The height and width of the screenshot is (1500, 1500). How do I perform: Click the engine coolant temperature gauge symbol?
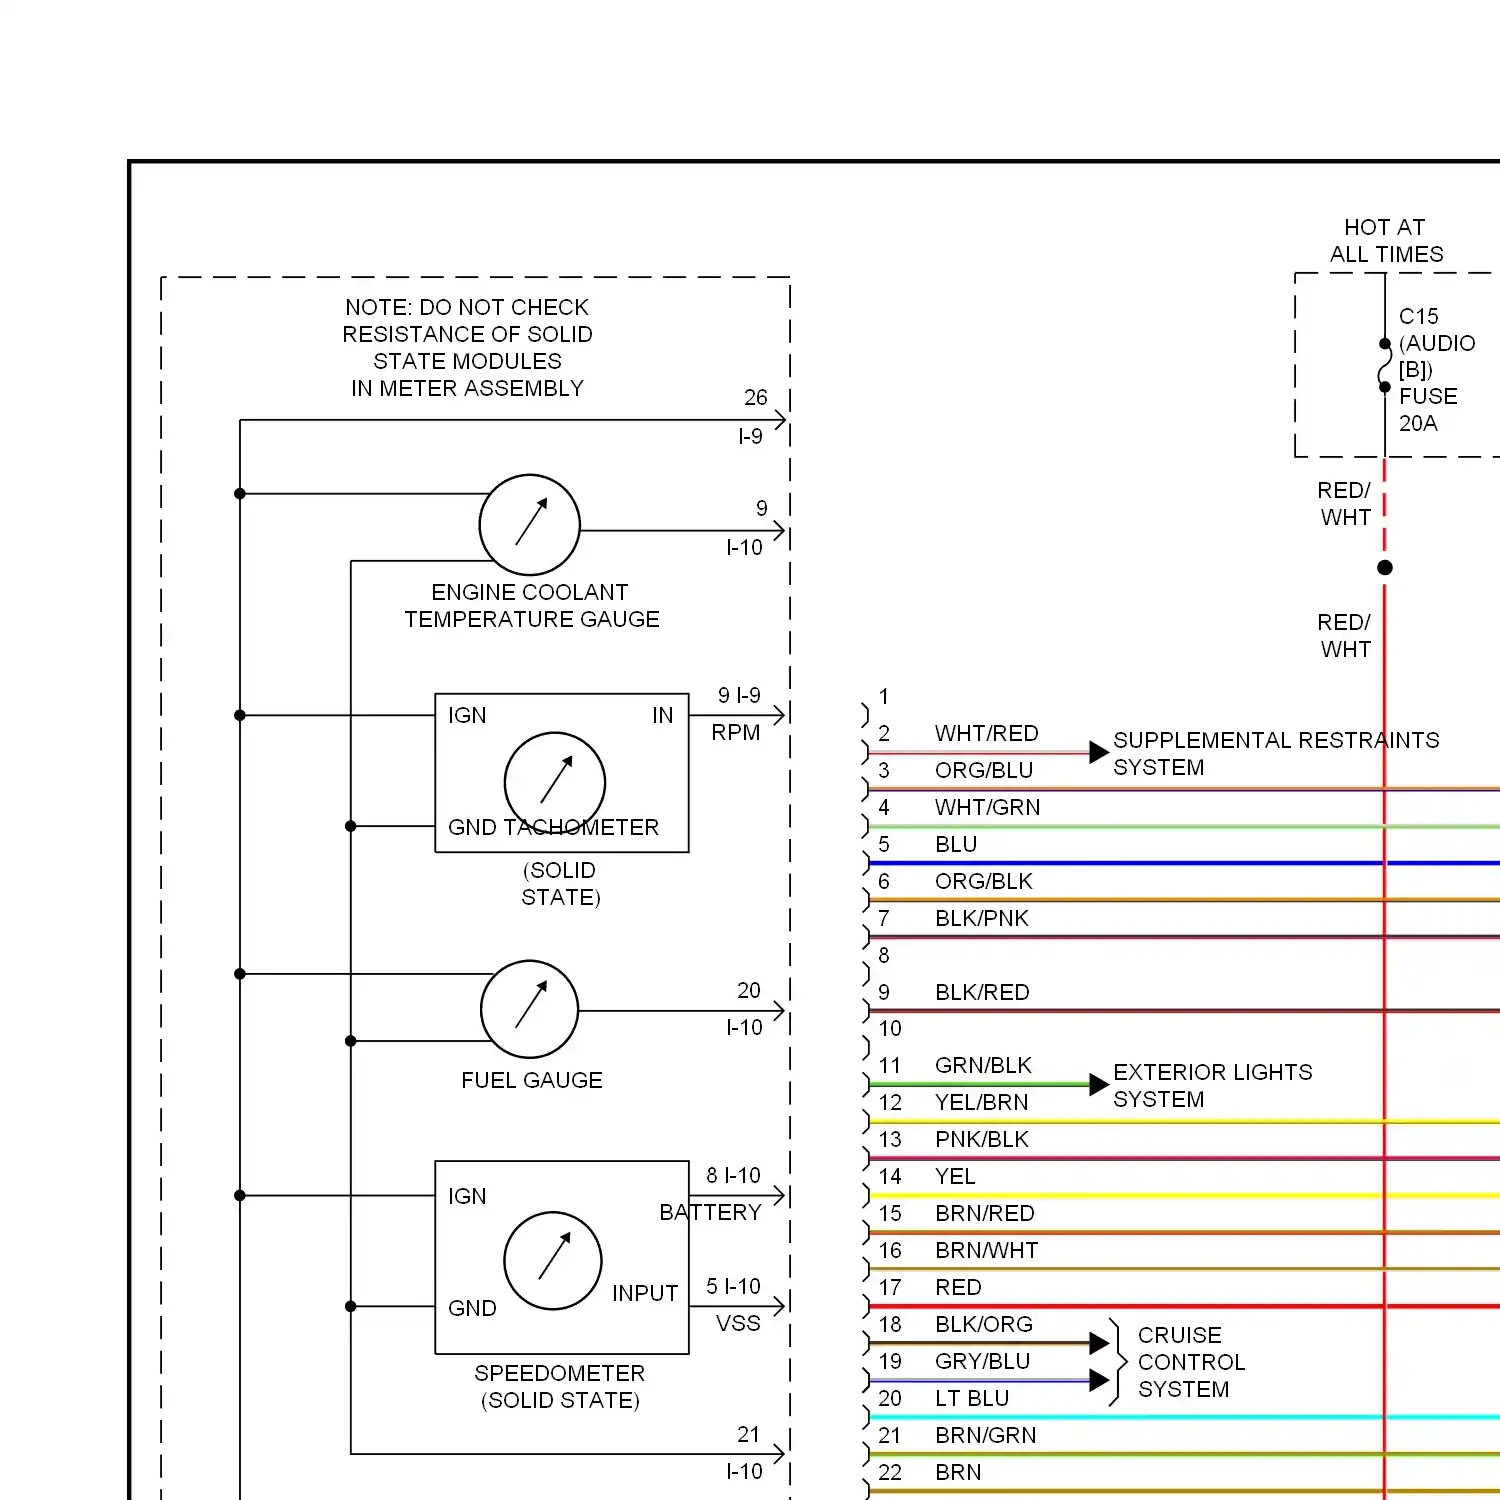530,524
